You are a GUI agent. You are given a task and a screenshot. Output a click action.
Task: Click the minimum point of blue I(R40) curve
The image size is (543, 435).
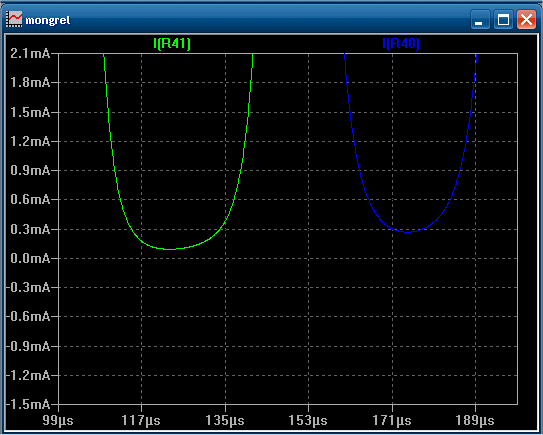tap(408, 232)
